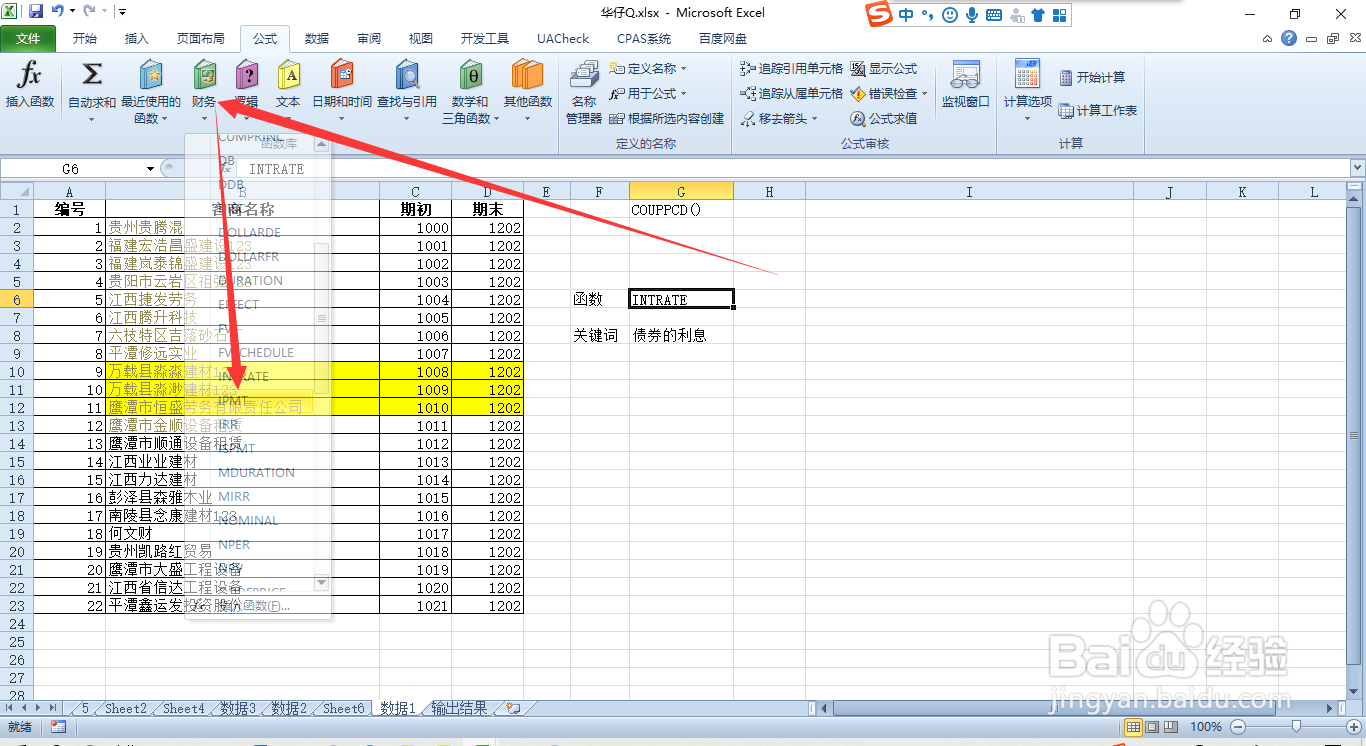The height and width of the screenshot is (746, 1366).
Task: Click Create from Selection (根据所选内容创建)
Action: pos(666,118)
